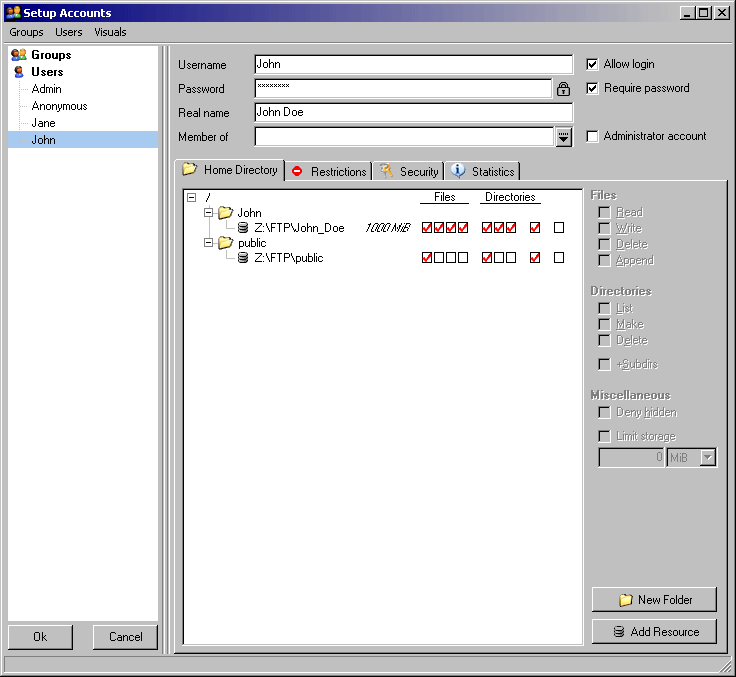Click the Limit storage value field

632,457
